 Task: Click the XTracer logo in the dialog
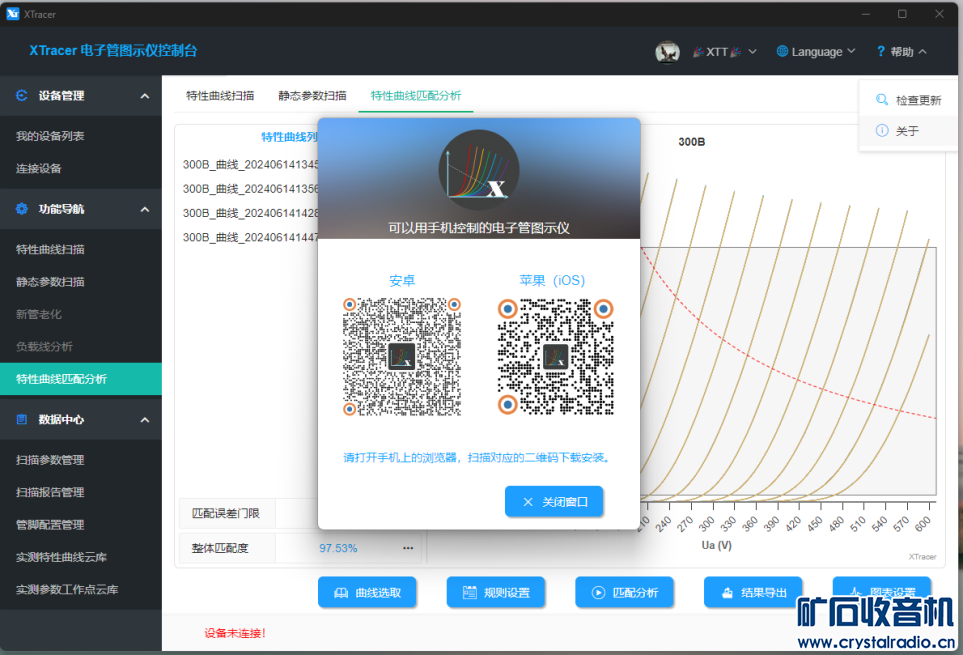pyautogui.click(x=478, y=170)
